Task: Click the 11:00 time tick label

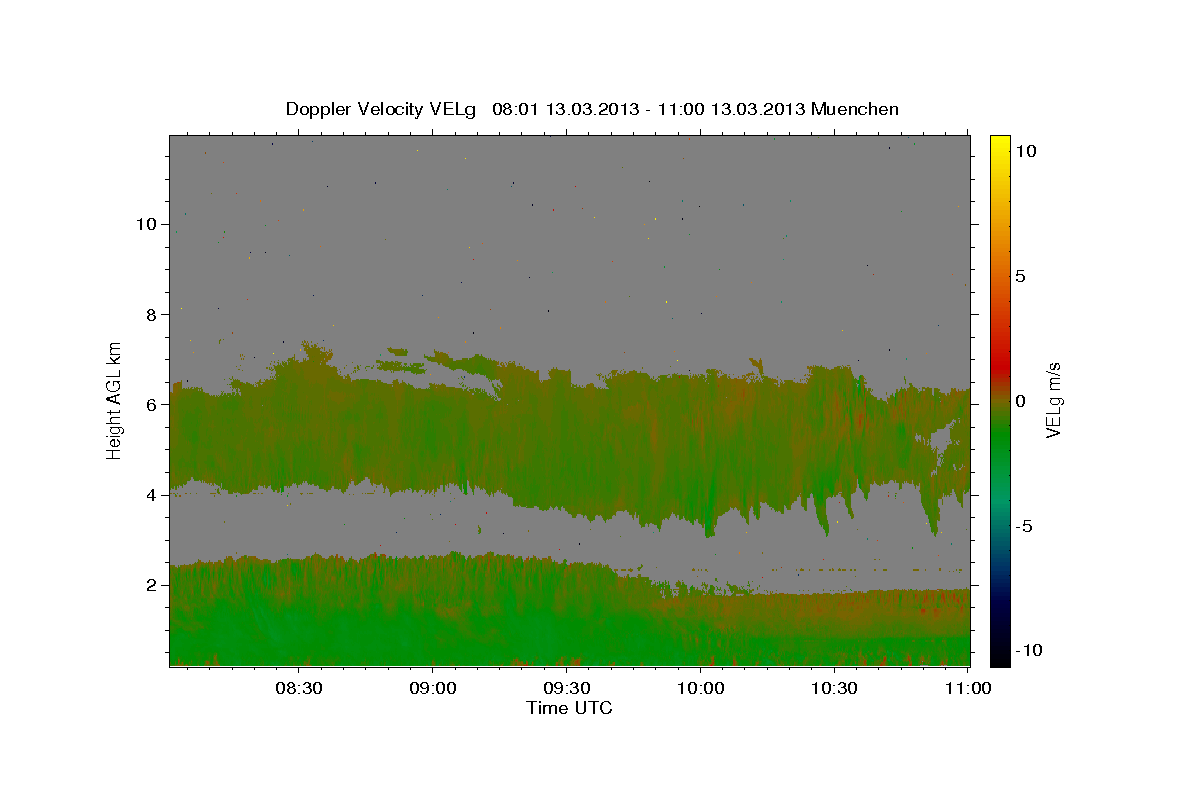Action: click(968, 688)
